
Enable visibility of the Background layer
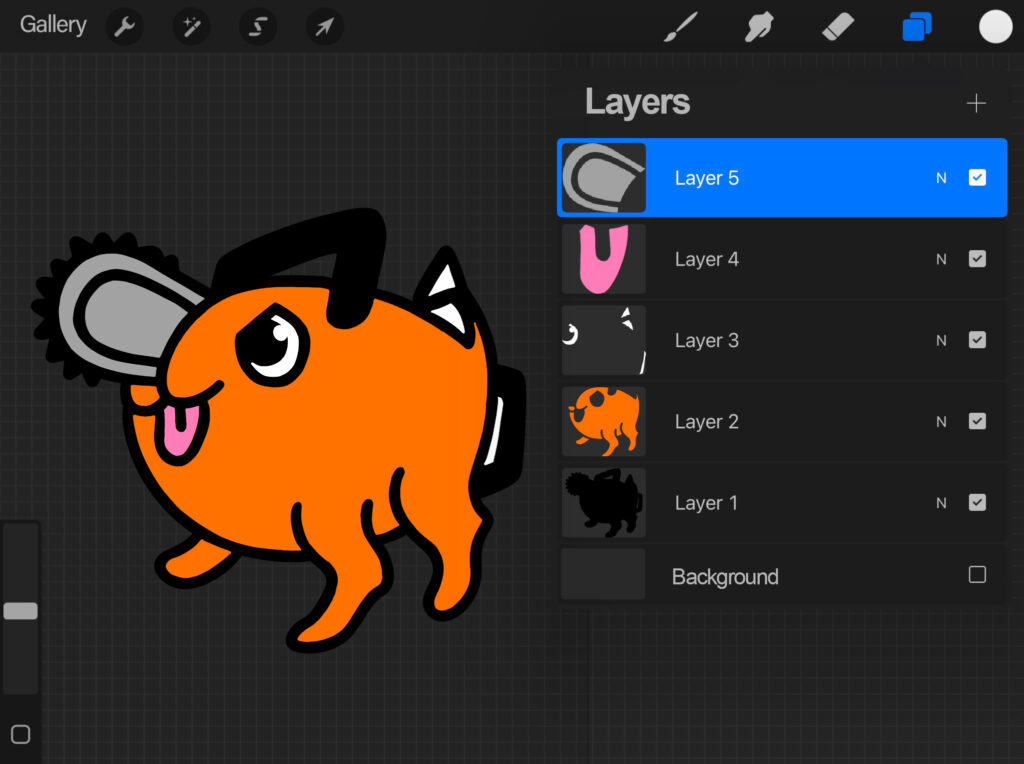point(977,576)
